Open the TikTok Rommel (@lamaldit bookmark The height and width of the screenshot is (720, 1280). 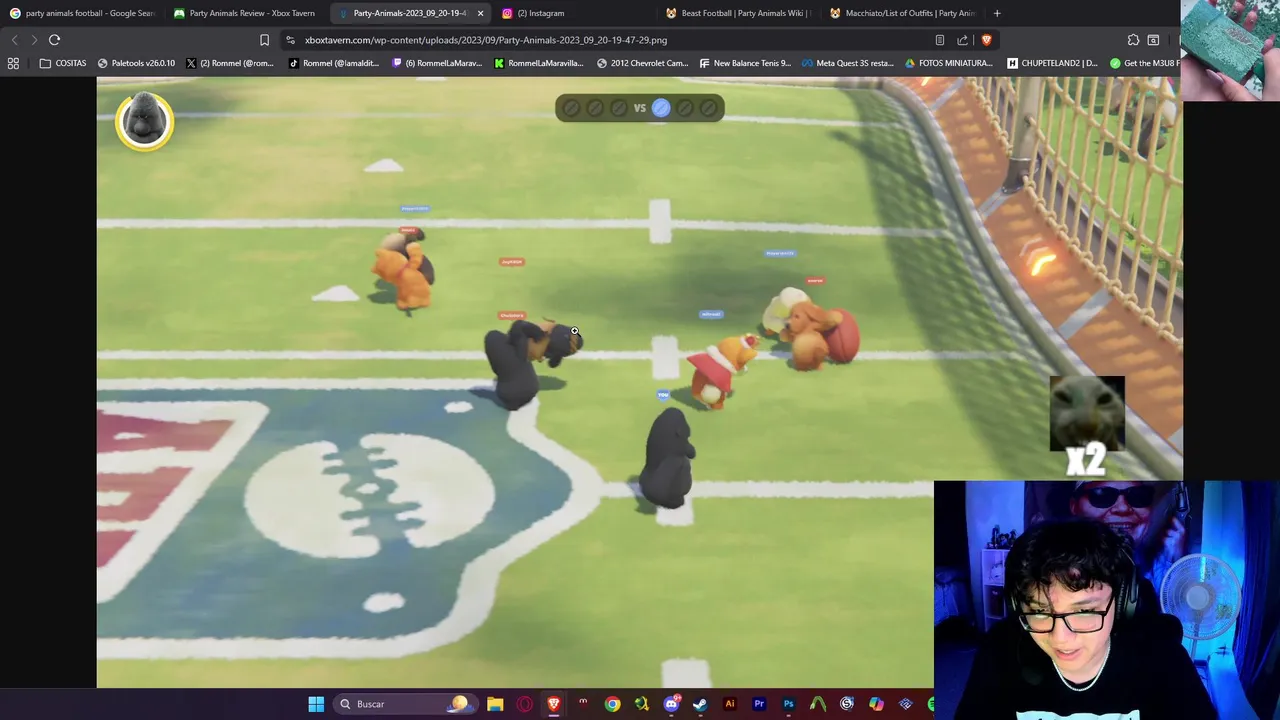click(x=334, y=63)
